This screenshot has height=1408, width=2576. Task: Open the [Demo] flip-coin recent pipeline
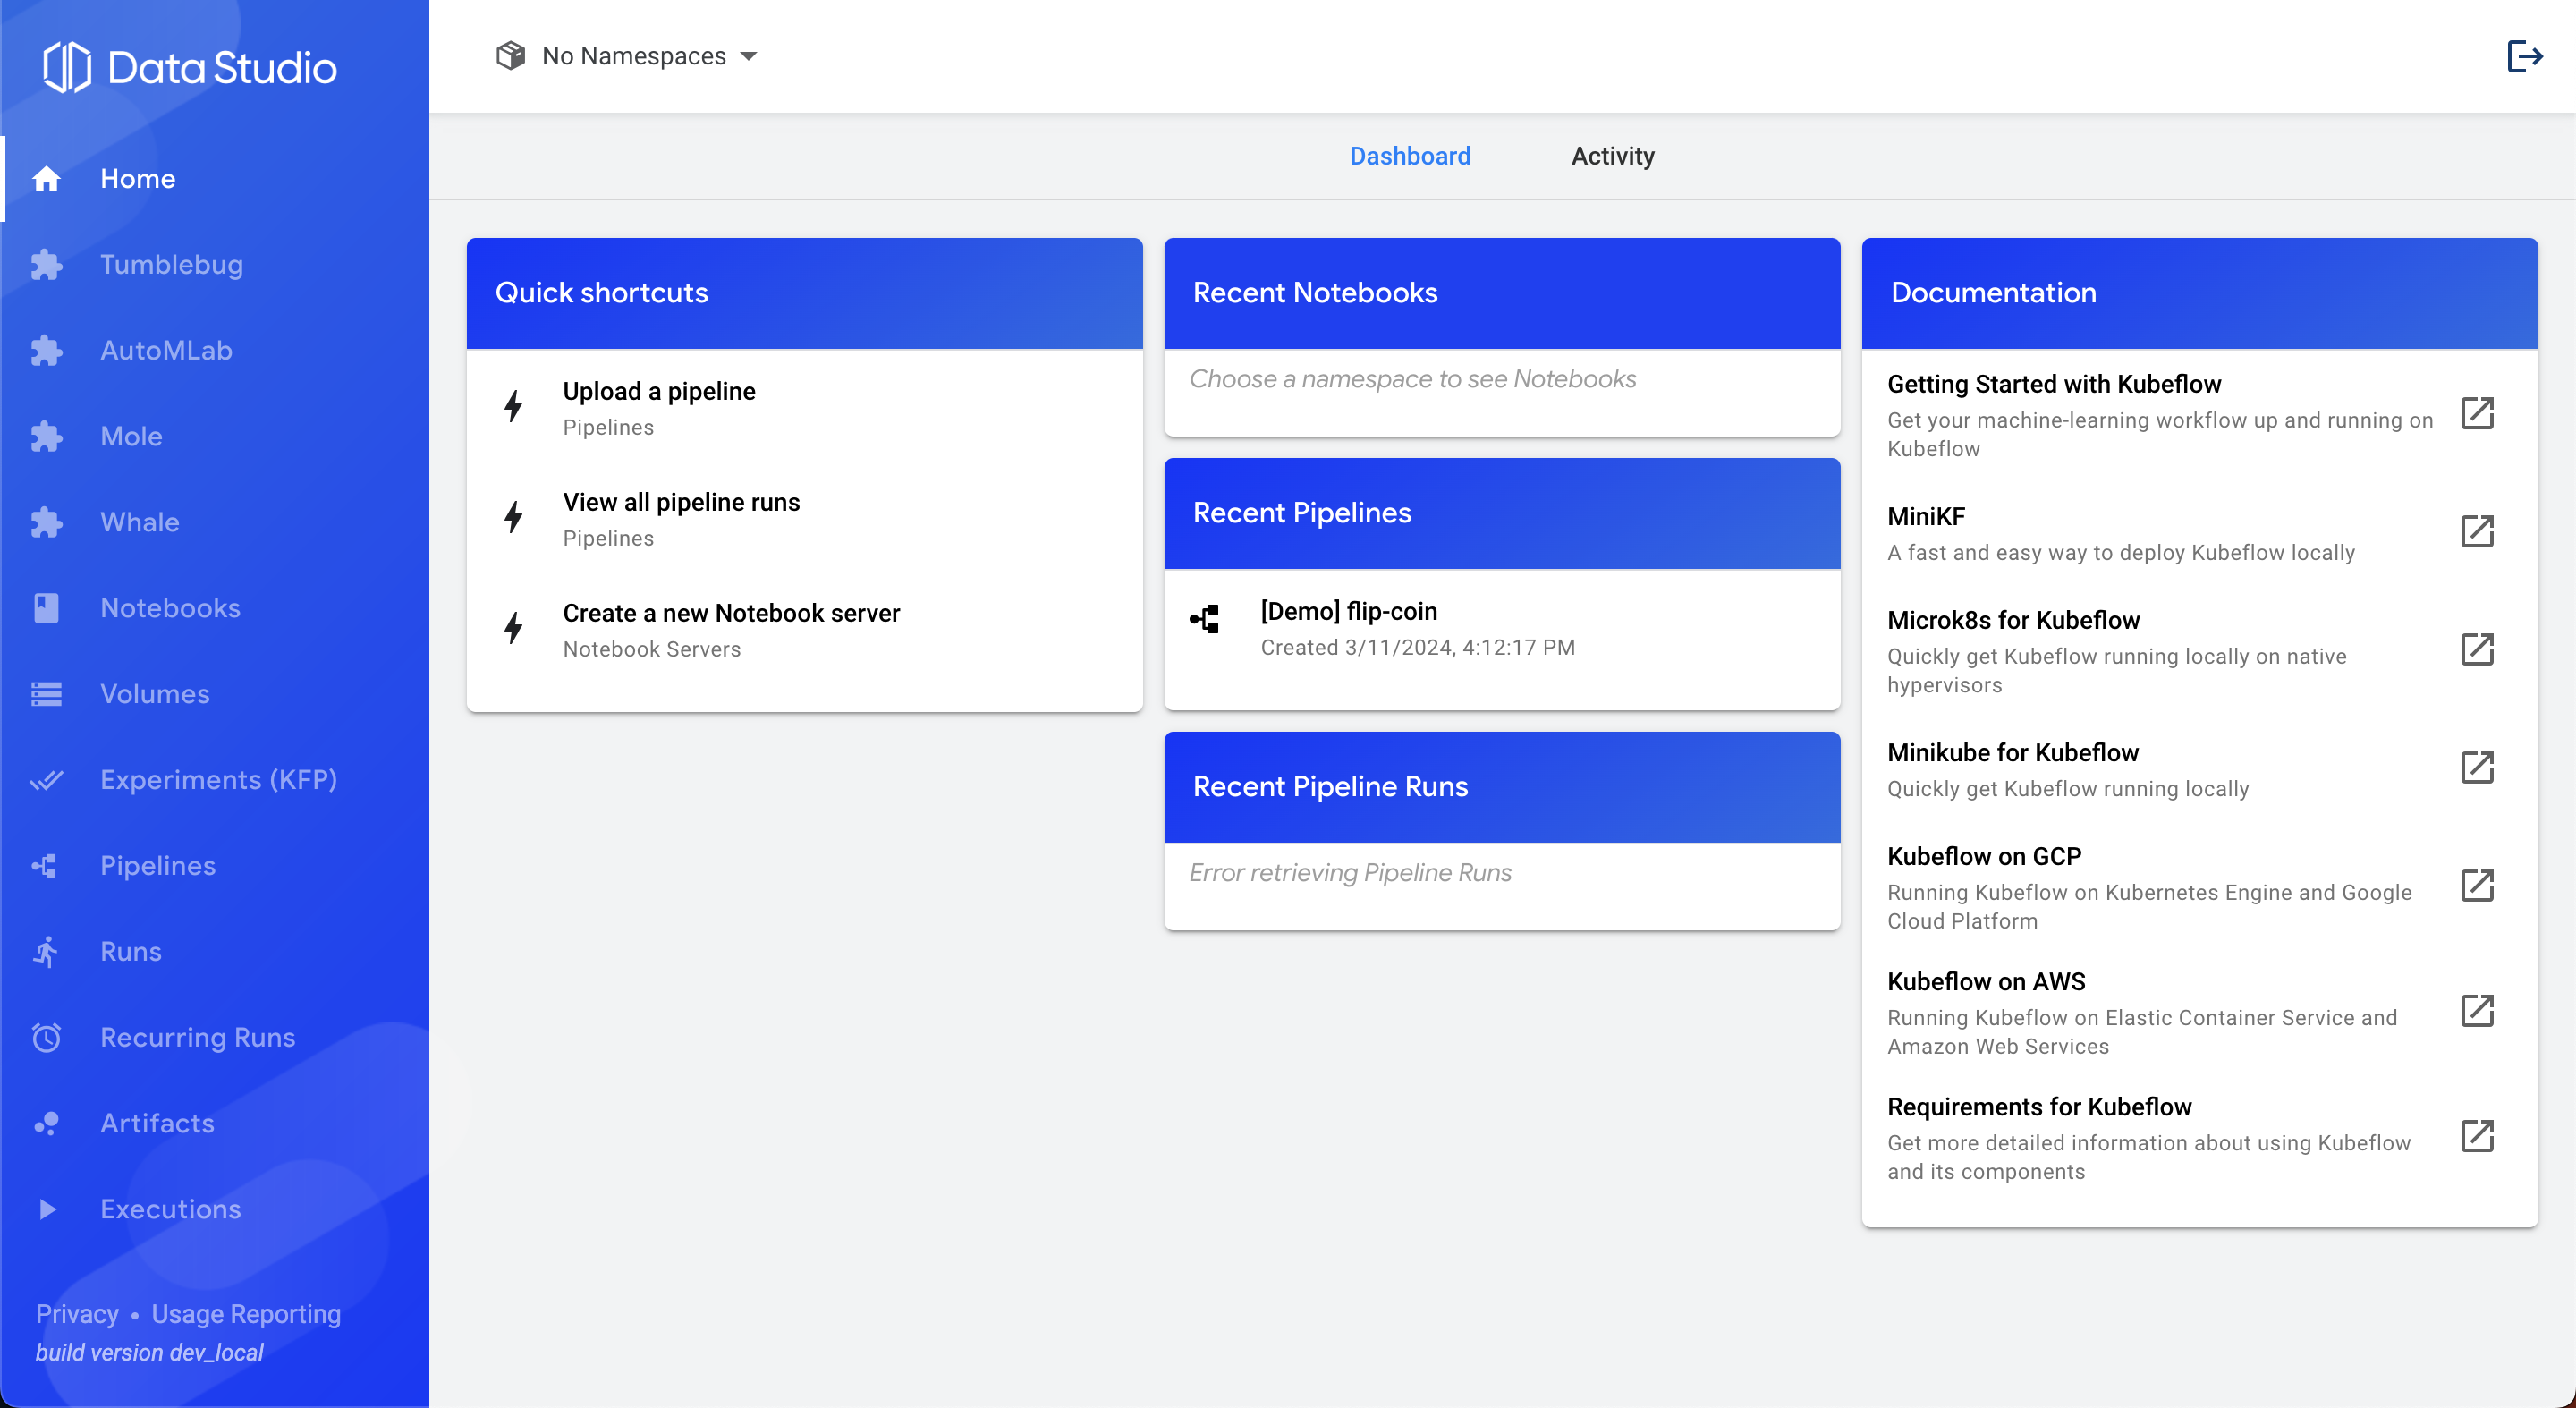pyautogui.click(x=1348, y=611)
